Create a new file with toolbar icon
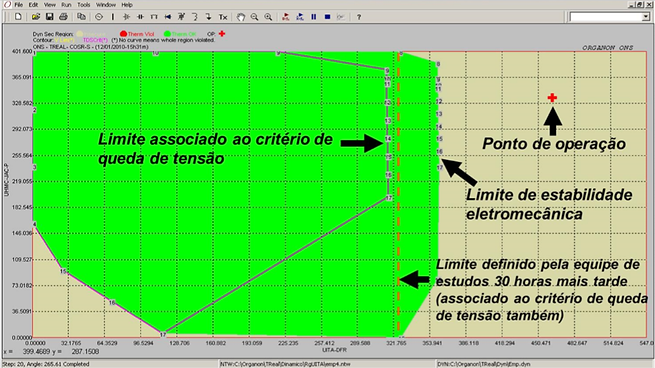The height and width of the screenshot is (368, 655). click(18, 17)
